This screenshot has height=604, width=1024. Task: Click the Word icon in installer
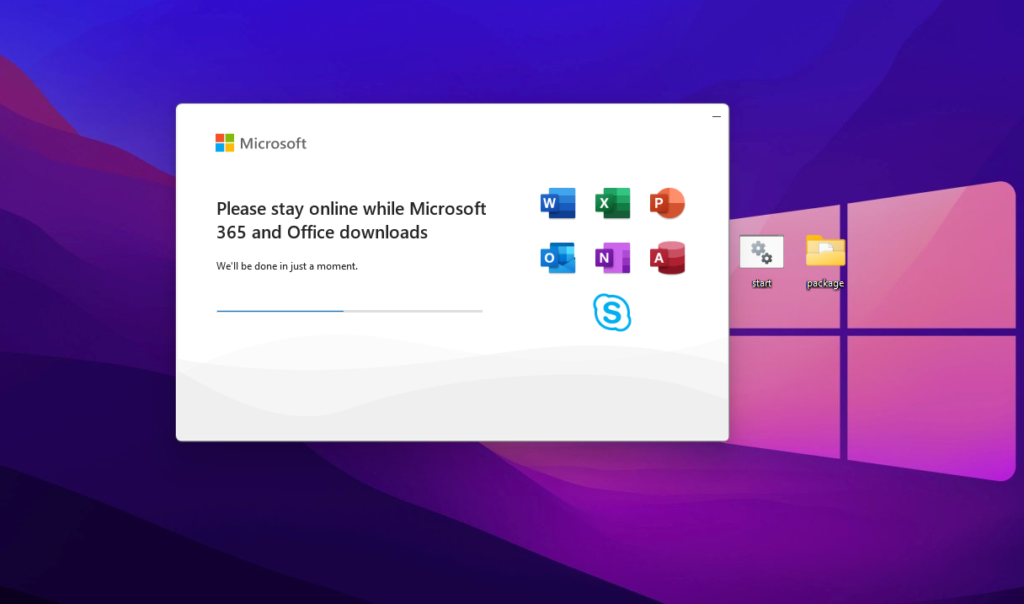coord(558,203)
